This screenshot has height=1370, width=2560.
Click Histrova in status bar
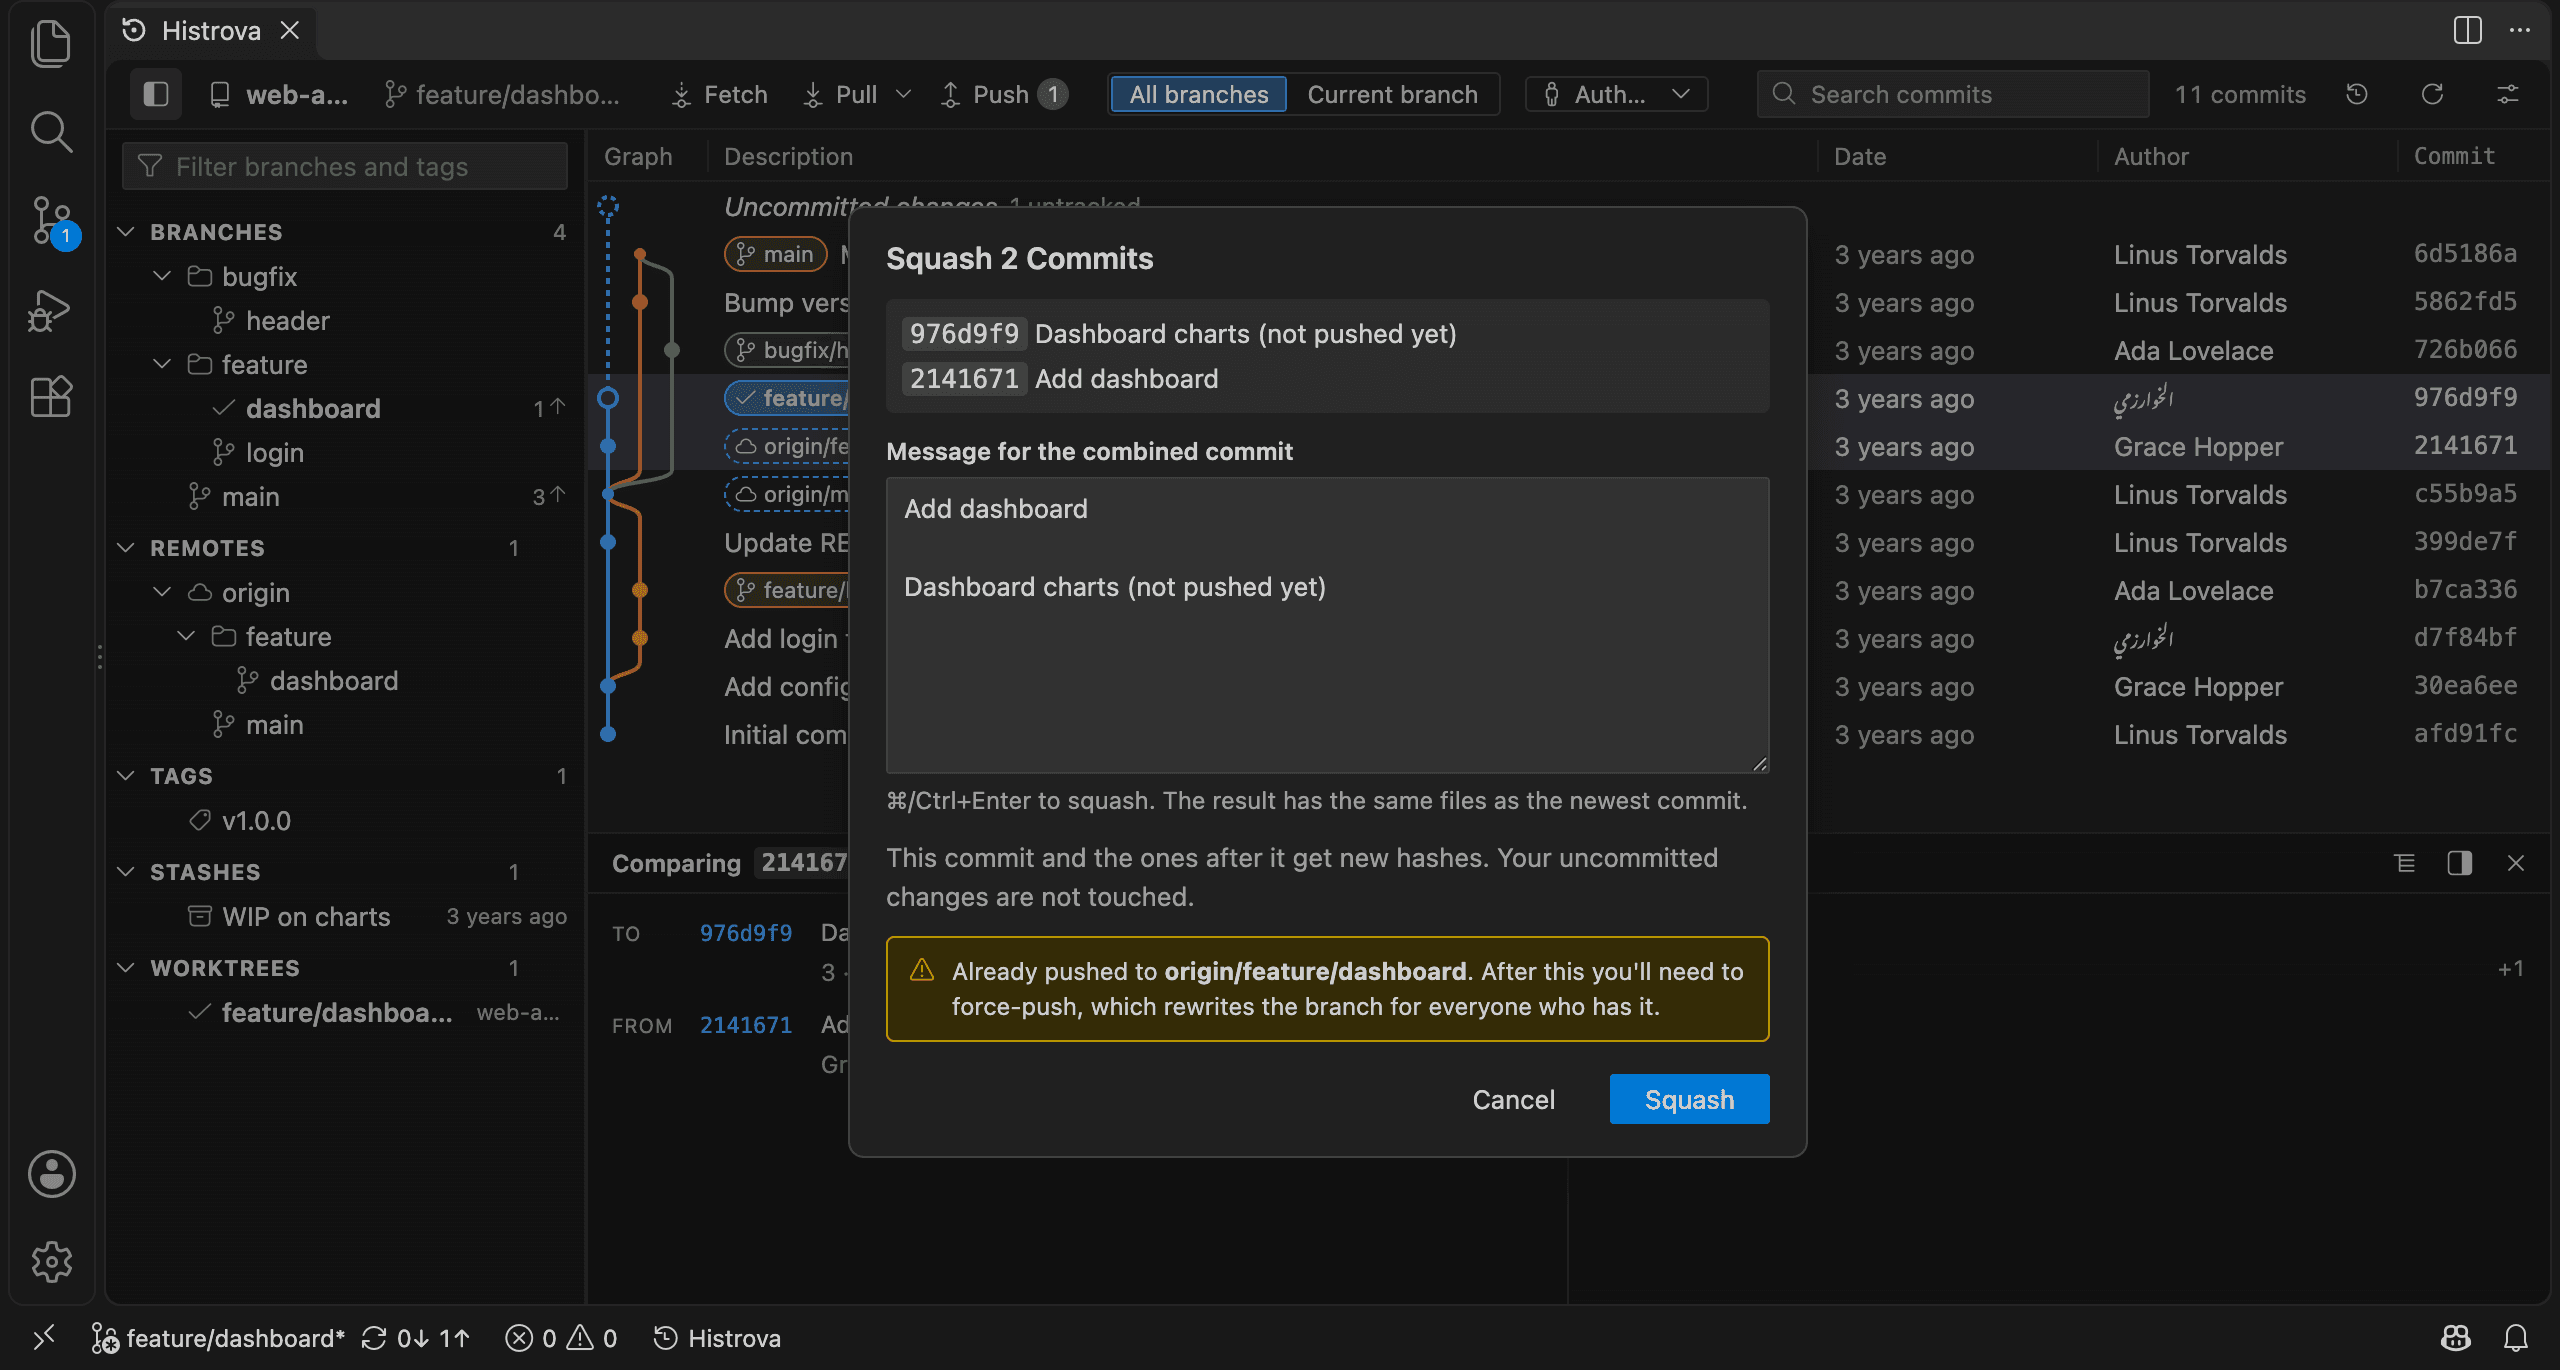click(717, 1338)
